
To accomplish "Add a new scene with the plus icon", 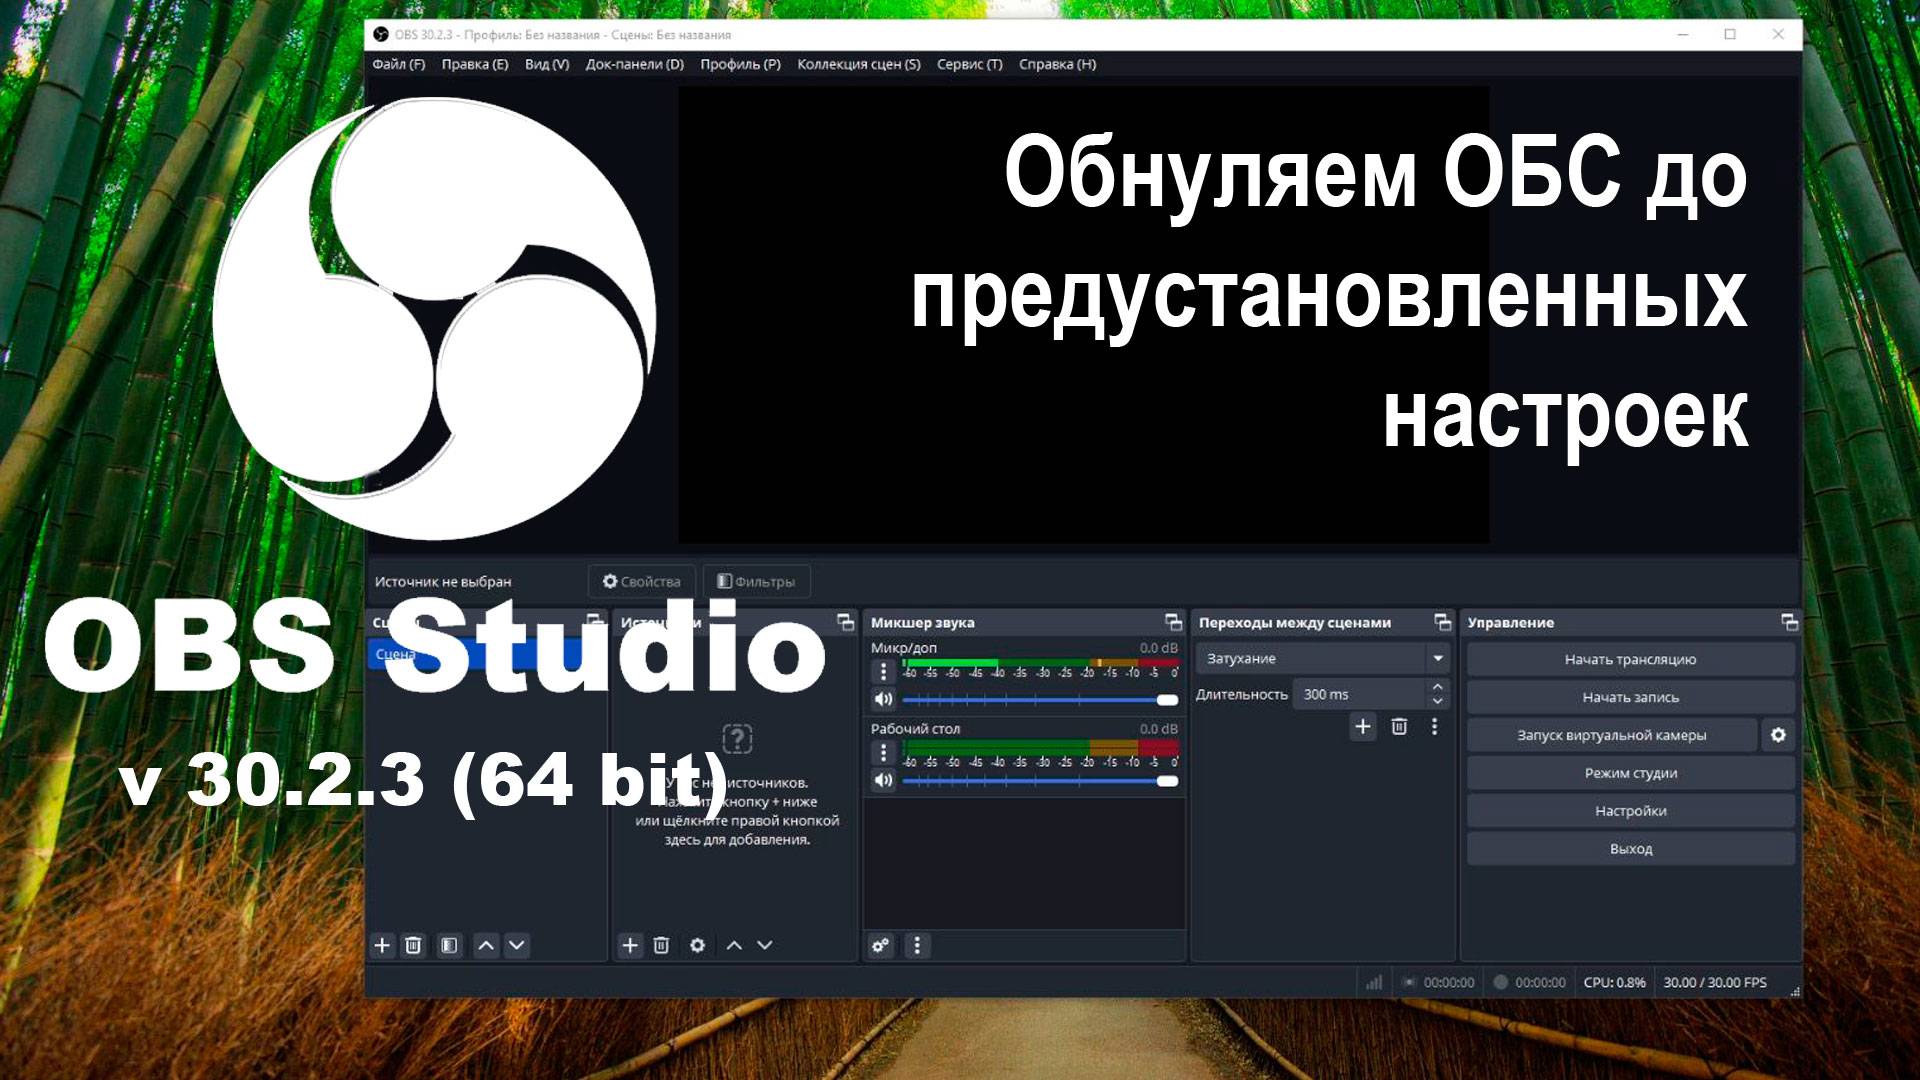I will [383, 944].
